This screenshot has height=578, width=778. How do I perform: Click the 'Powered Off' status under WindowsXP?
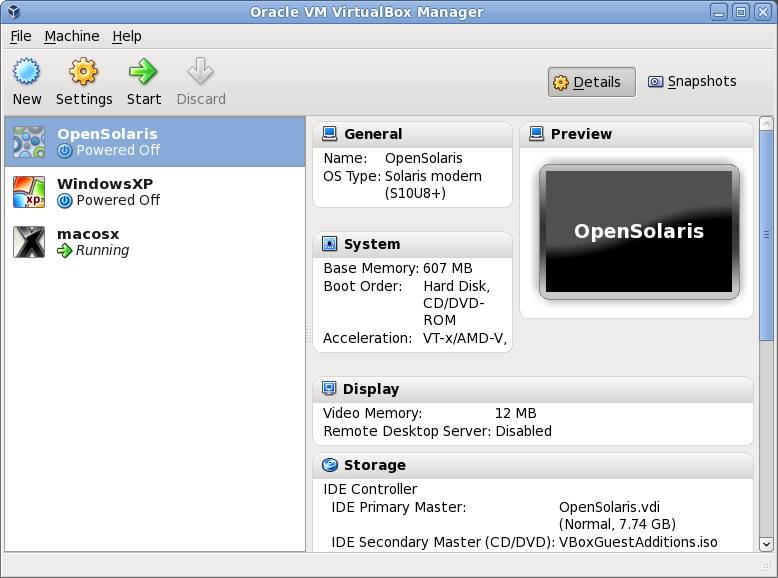[118, 200]
